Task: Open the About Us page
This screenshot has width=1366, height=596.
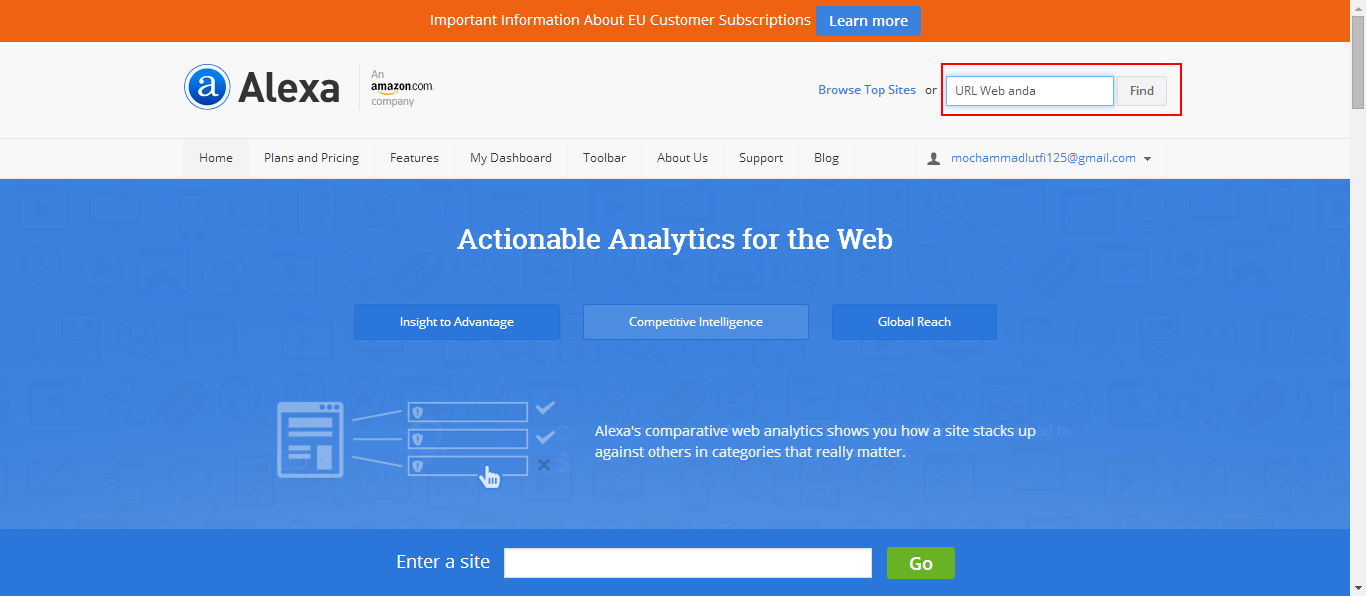Action: [682, 158]
